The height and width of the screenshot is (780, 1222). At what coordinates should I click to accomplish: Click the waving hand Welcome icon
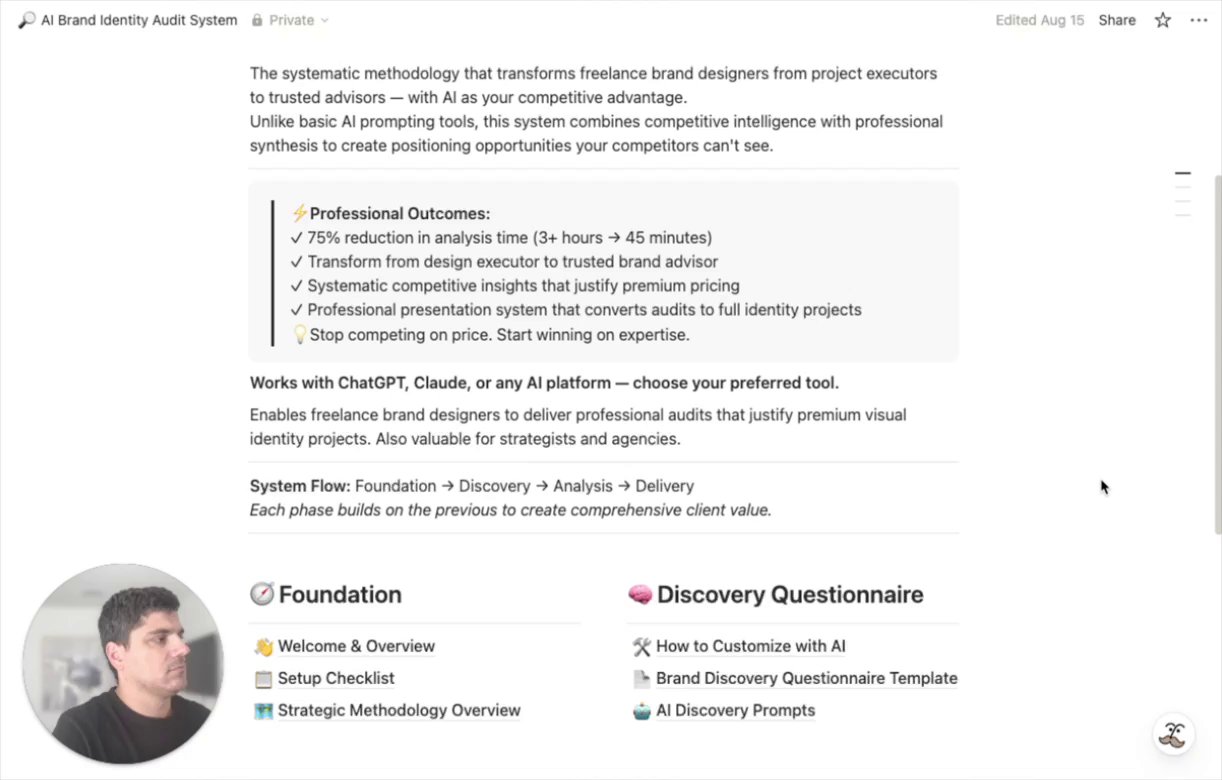pos(263,646)
